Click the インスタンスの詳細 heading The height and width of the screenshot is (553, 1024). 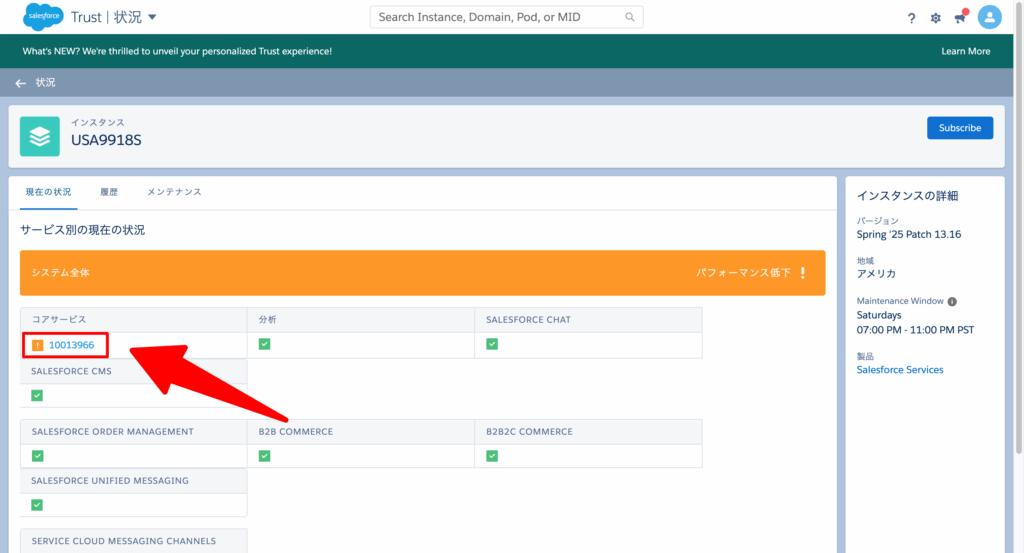(x=907, y=196)
